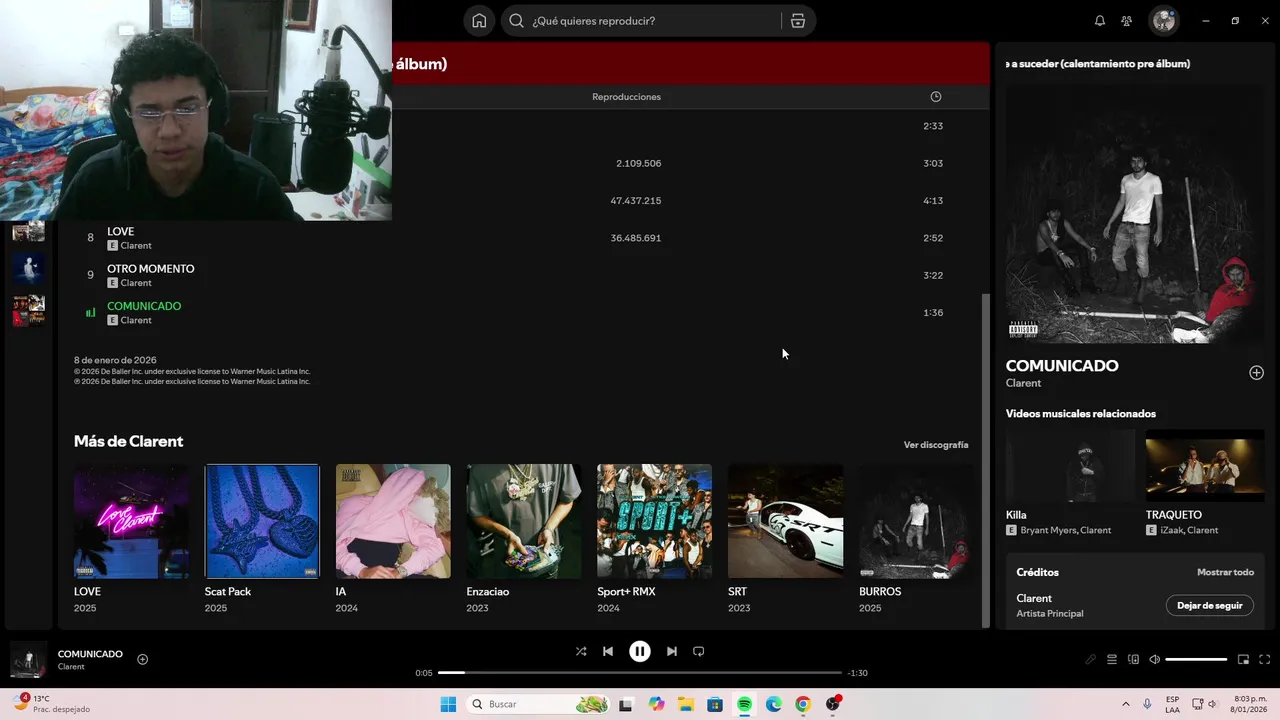Open the BURROS album card
Screen dimensions: 1280x720
916,538
